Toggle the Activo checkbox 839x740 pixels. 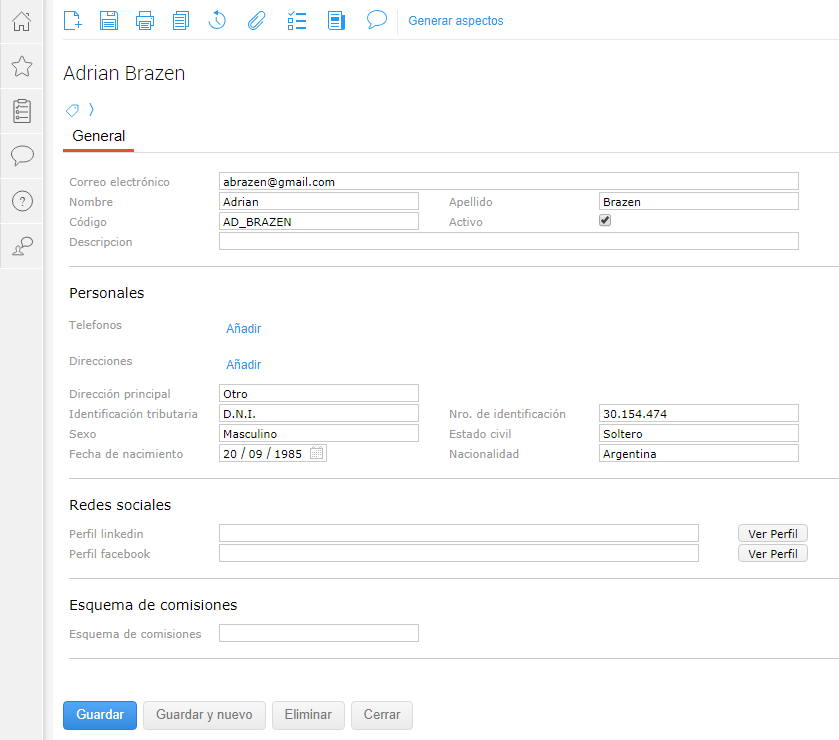pyautogui.click(x=605, y=221)
